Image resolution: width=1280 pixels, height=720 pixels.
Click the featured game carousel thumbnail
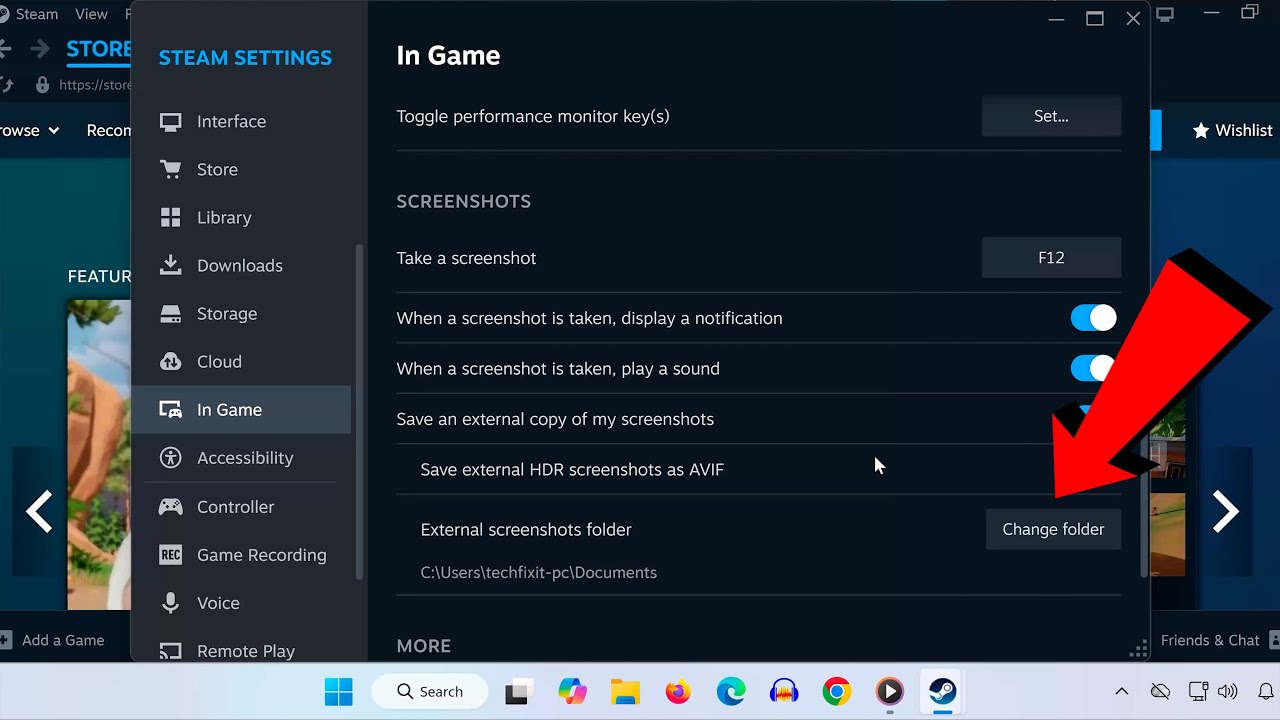point(99,455)
